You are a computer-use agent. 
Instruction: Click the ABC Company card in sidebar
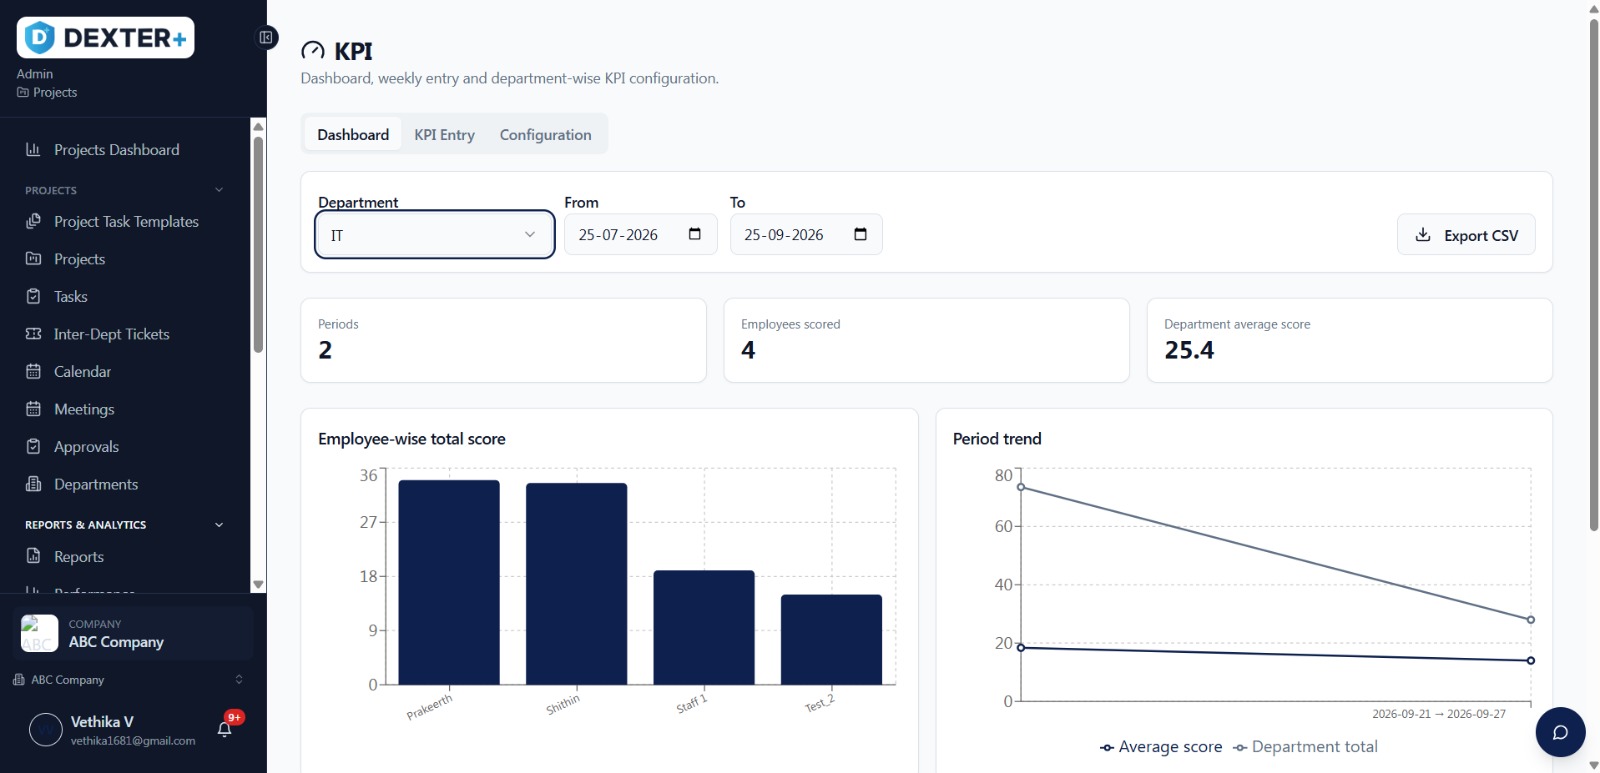(133, 633)
